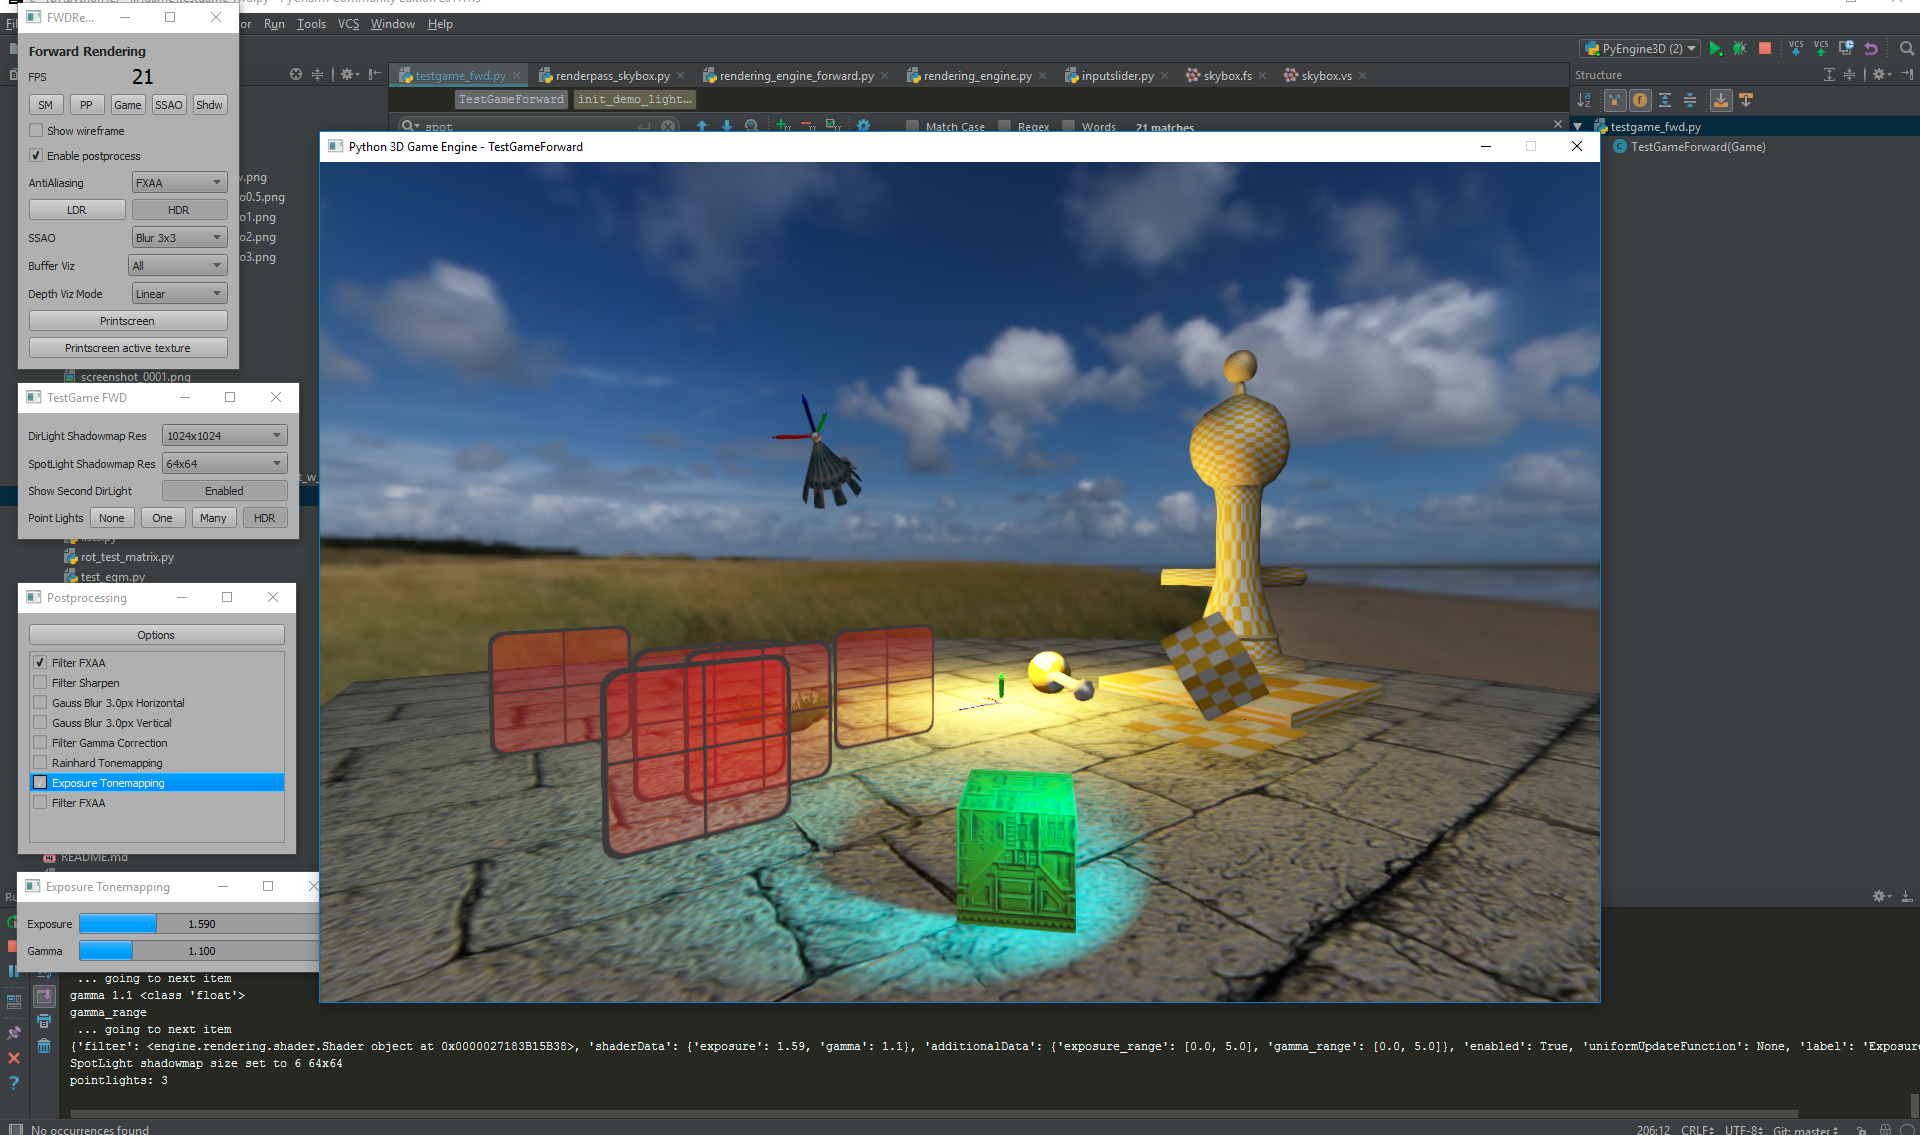This screenshot has width=1920, height=1135.
Task: Open the DirLight Shadowmap Res 1024x1024 dropdown
Action: 224,435
